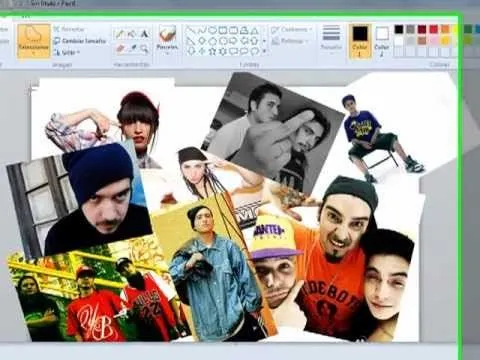Open the Girar rotate dropdown
This screenshot has width=480, height=360.
67,52
